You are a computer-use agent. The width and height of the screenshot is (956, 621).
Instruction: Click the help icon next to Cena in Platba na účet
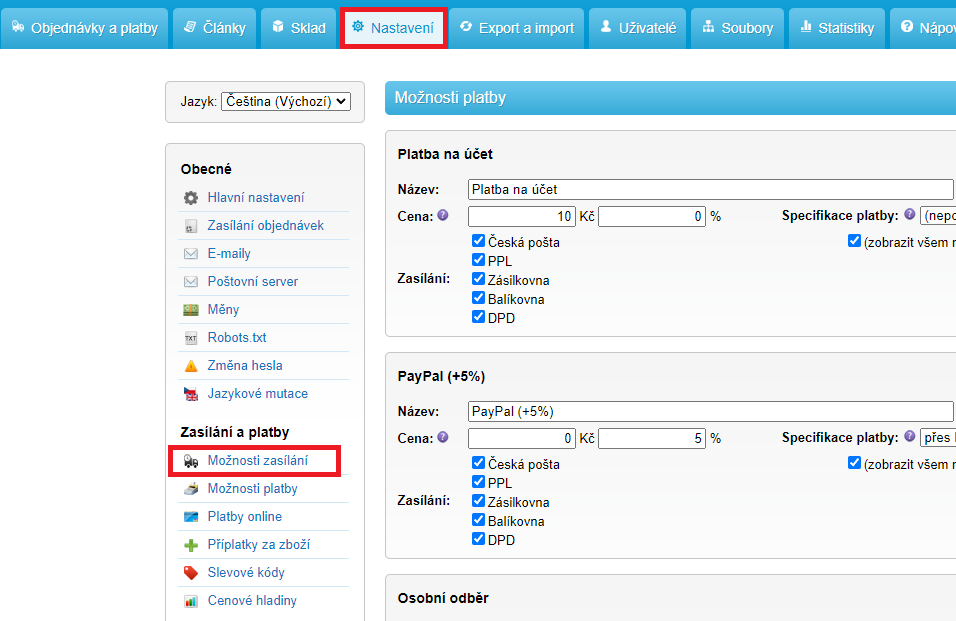[x=443, y=215]
